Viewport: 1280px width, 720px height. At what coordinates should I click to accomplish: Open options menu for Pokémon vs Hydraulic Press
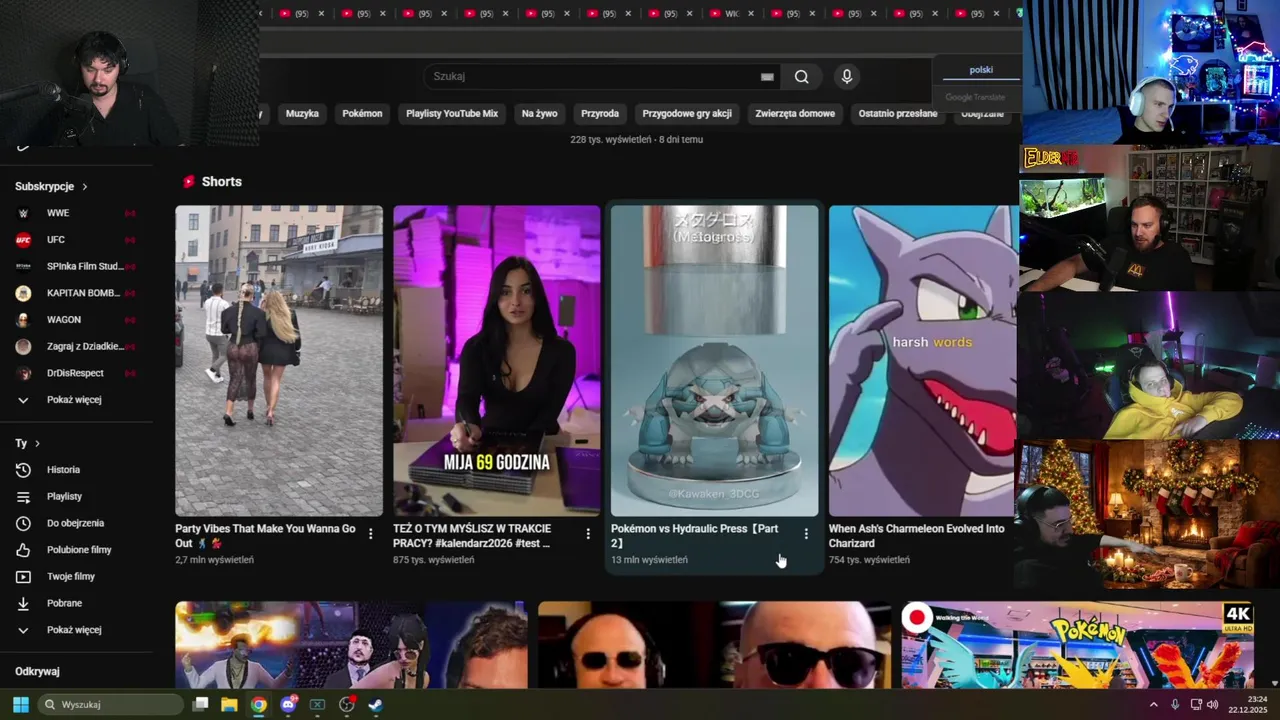[806, 534]
